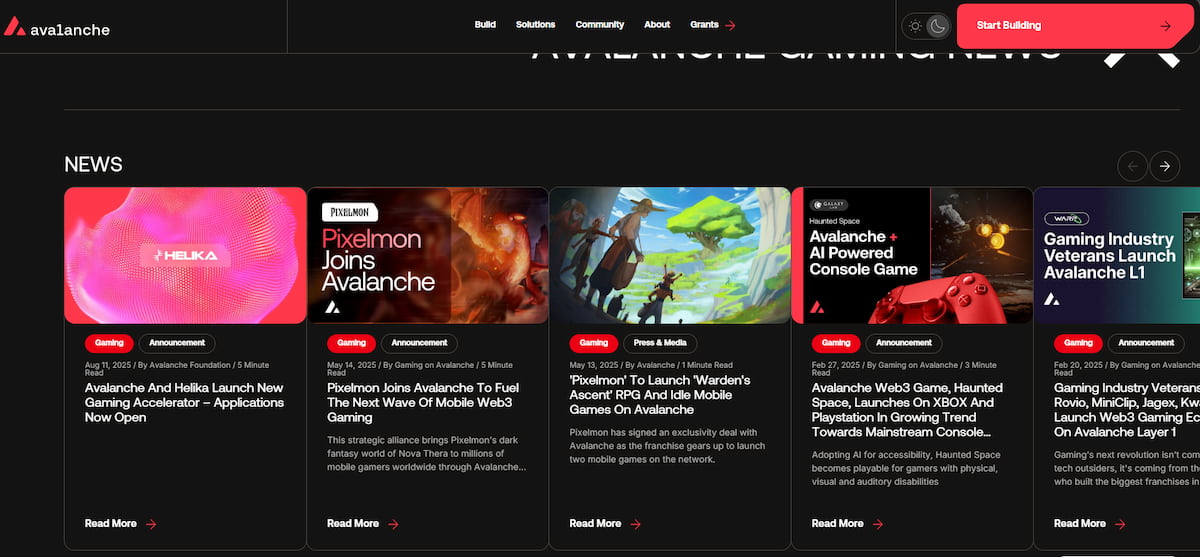The image size is (1200, 557).
Task: Click Gaming tag on Helika article
Action: tap(109, 343)
